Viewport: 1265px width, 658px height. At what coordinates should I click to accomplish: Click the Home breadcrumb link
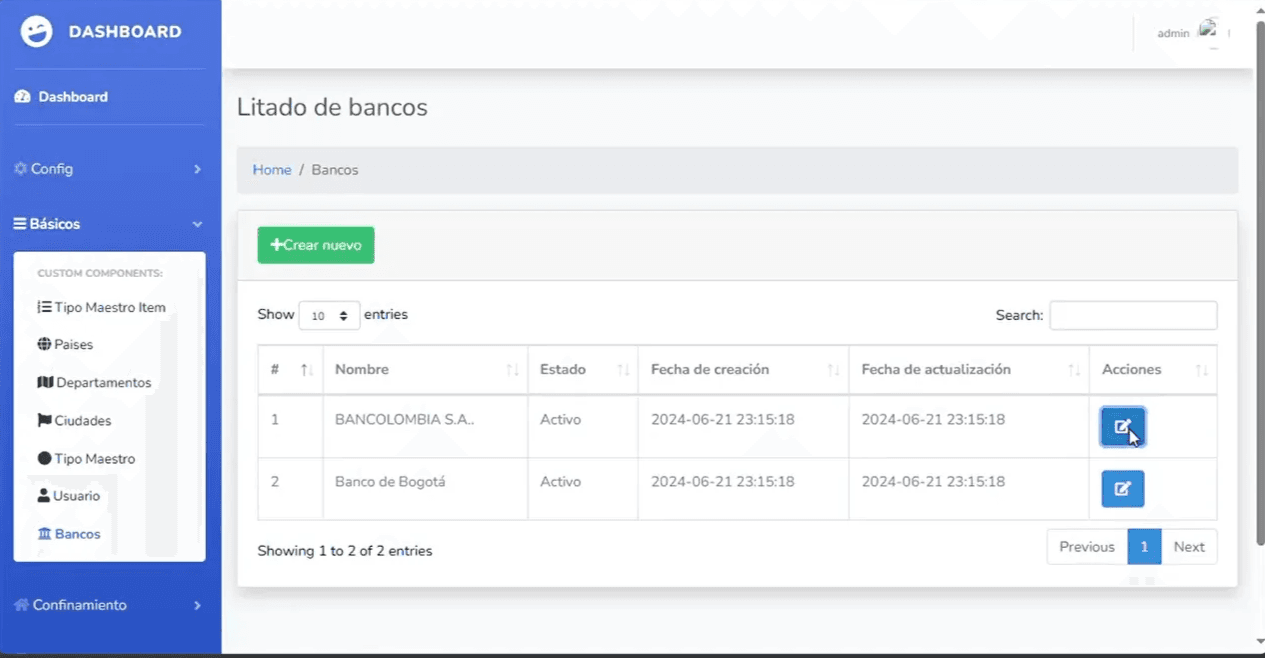pos(271,170)
